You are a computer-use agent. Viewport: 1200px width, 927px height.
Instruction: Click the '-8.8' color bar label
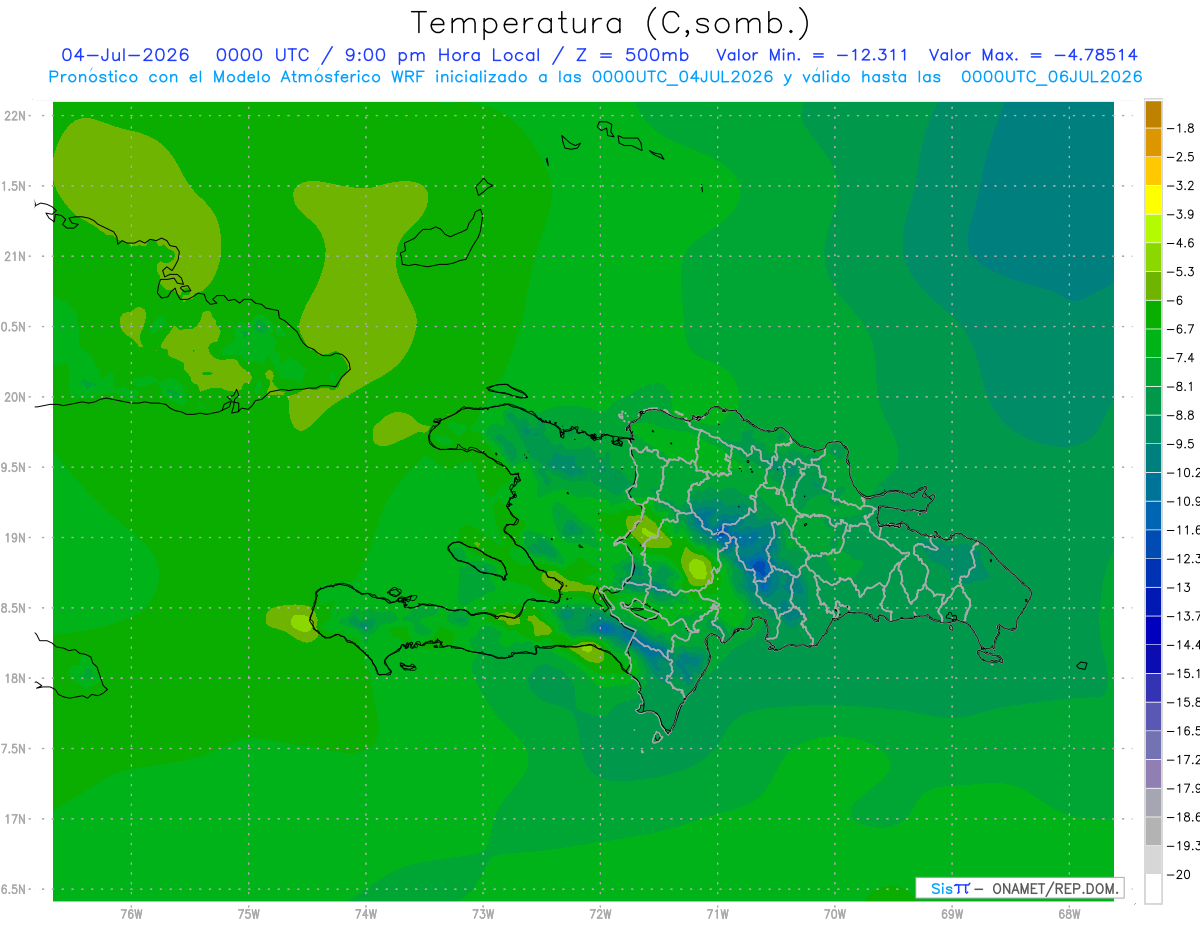point(1181,415)
